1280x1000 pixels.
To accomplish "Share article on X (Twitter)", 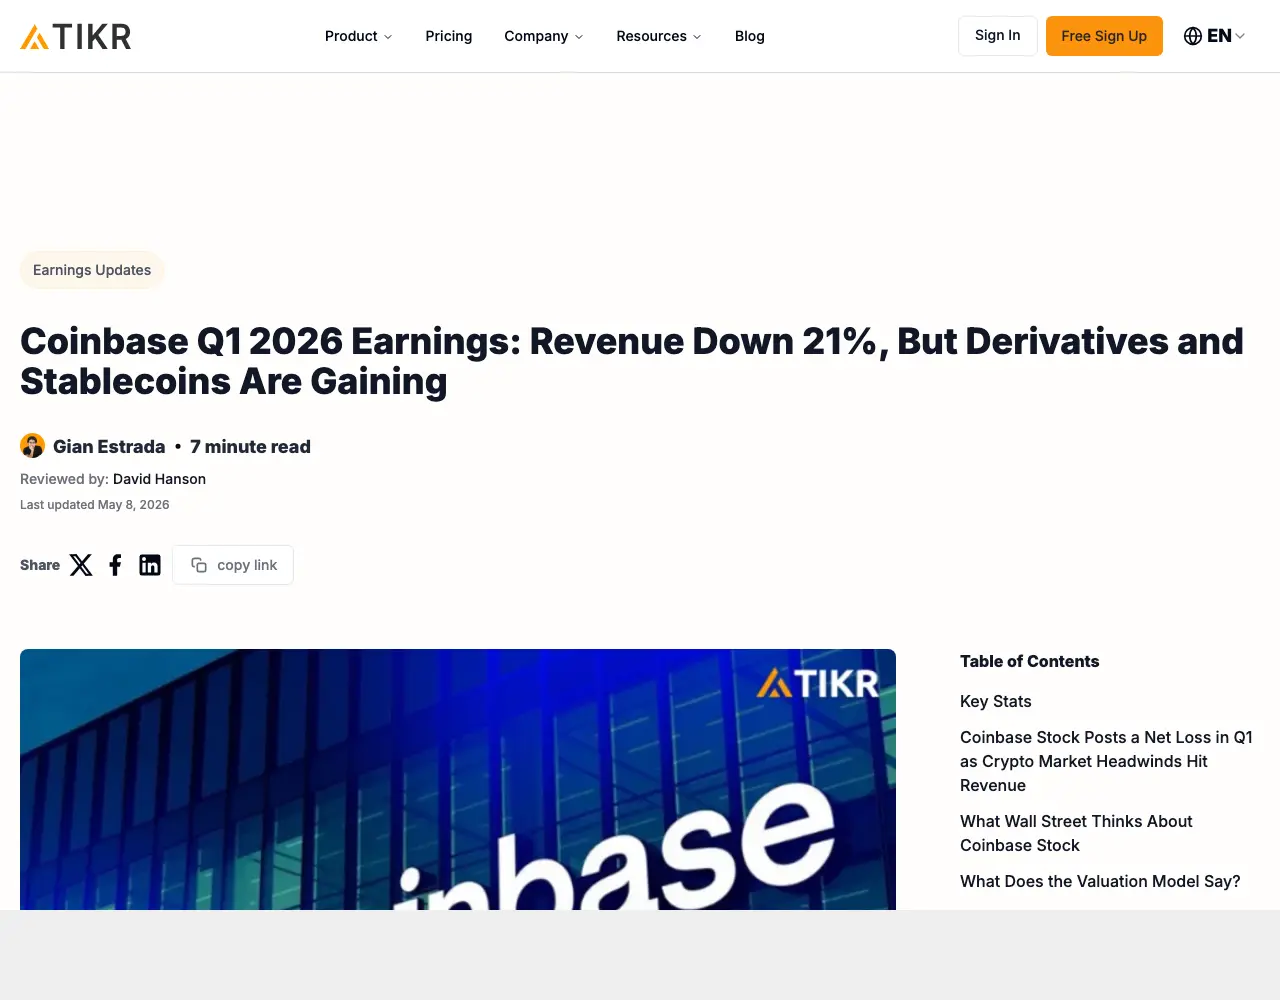I will coord(81,565).
